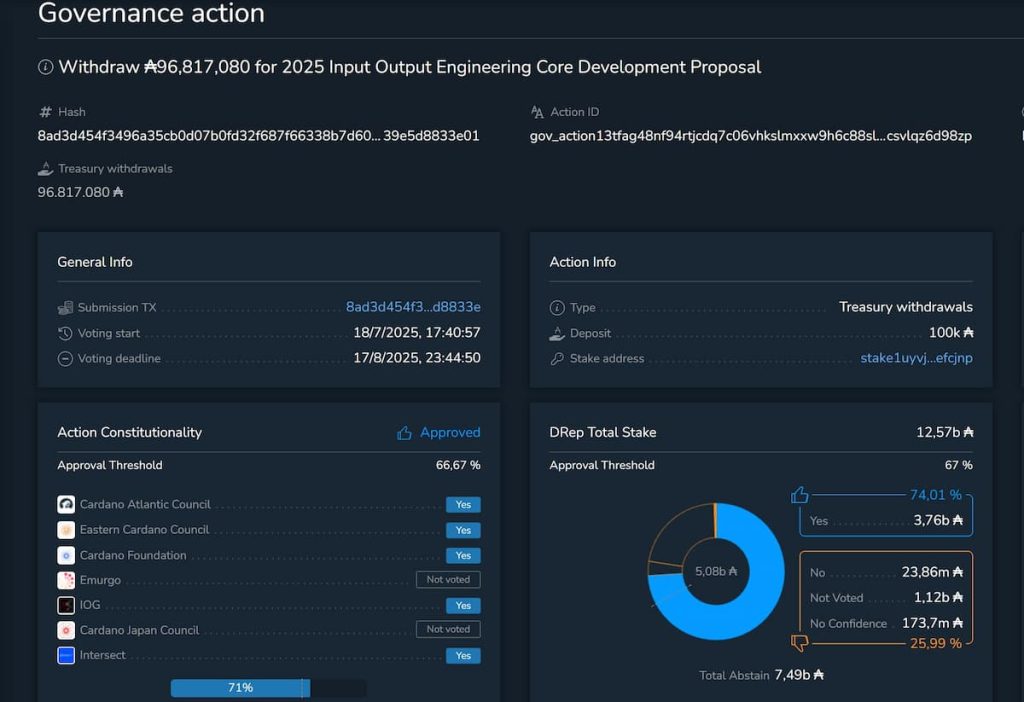Click the thumbs-up icon above Yes votes

(x=799, y=495)
